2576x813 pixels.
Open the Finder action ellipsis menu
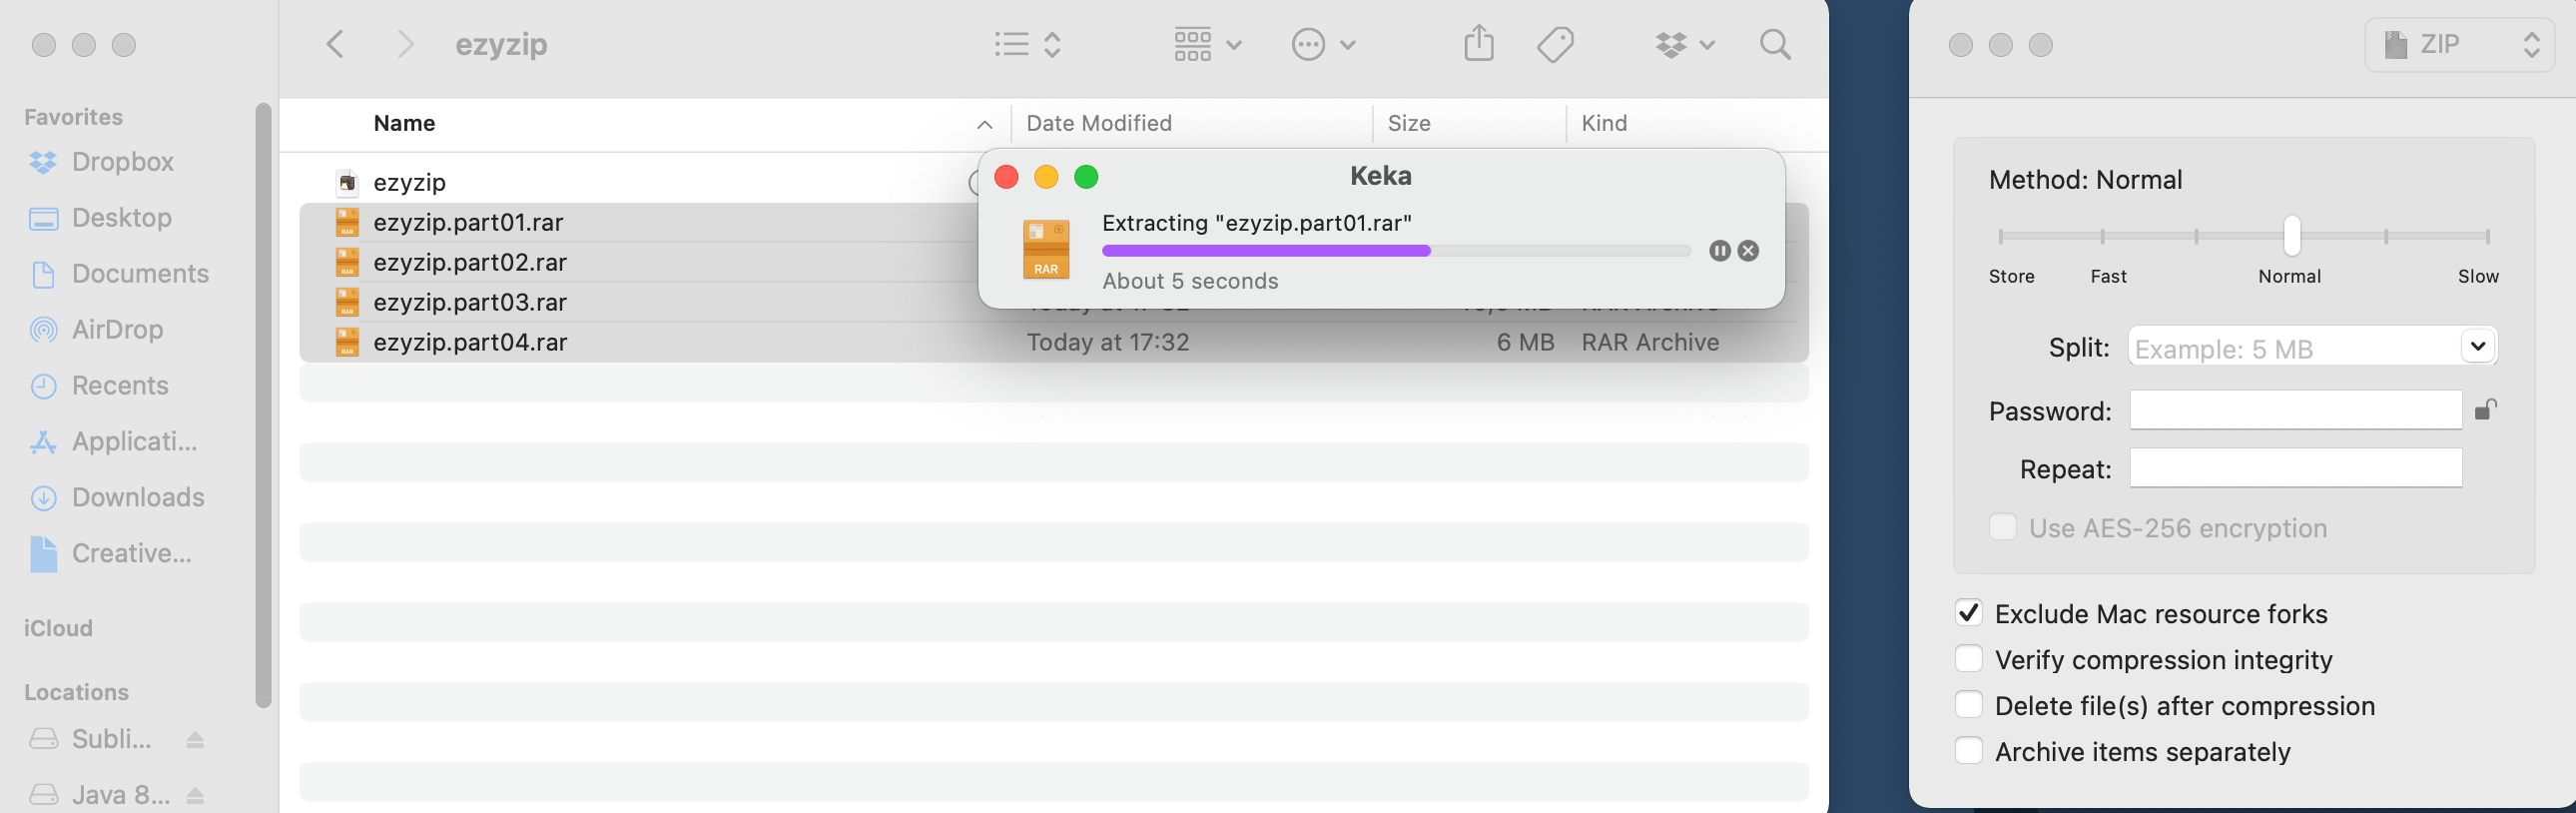pos(1323,44)
